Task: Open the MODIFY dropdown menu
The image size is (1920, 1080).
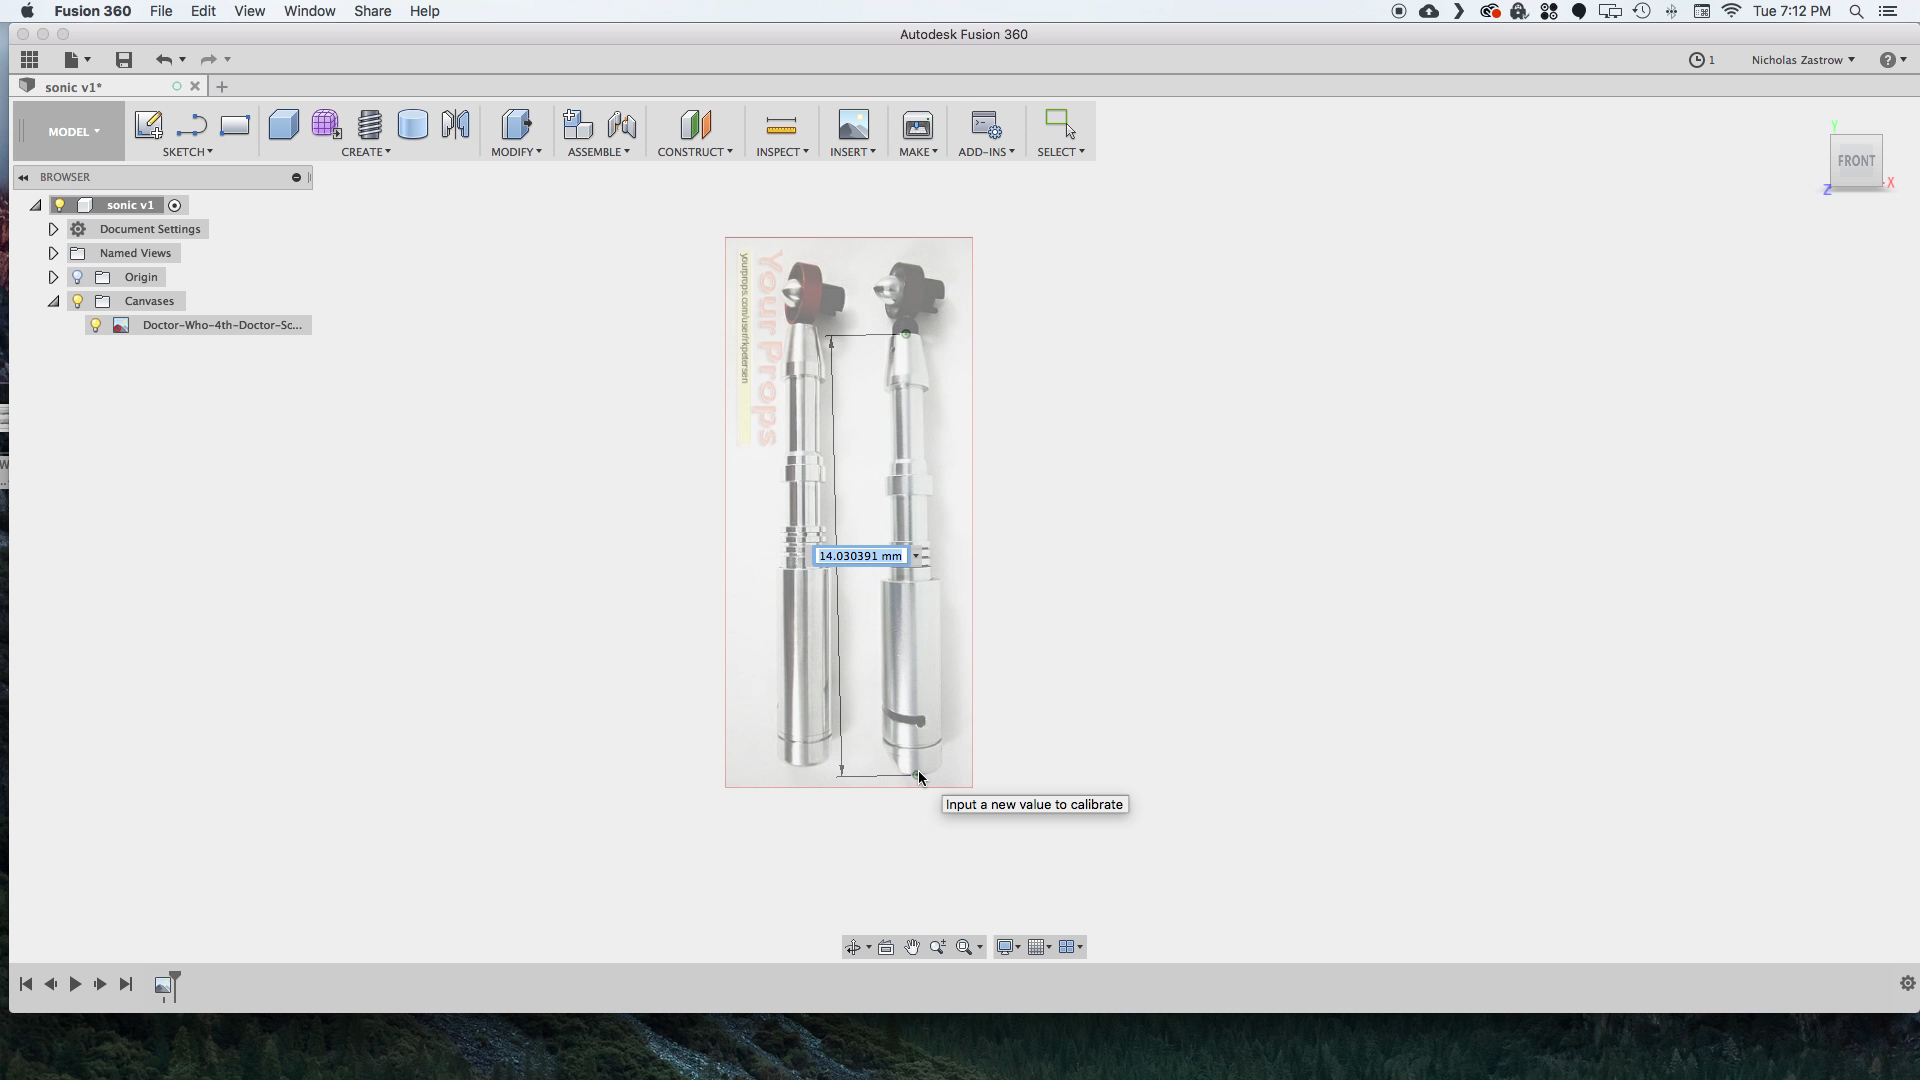Action: pyautogui.click(x=516, y=152)
